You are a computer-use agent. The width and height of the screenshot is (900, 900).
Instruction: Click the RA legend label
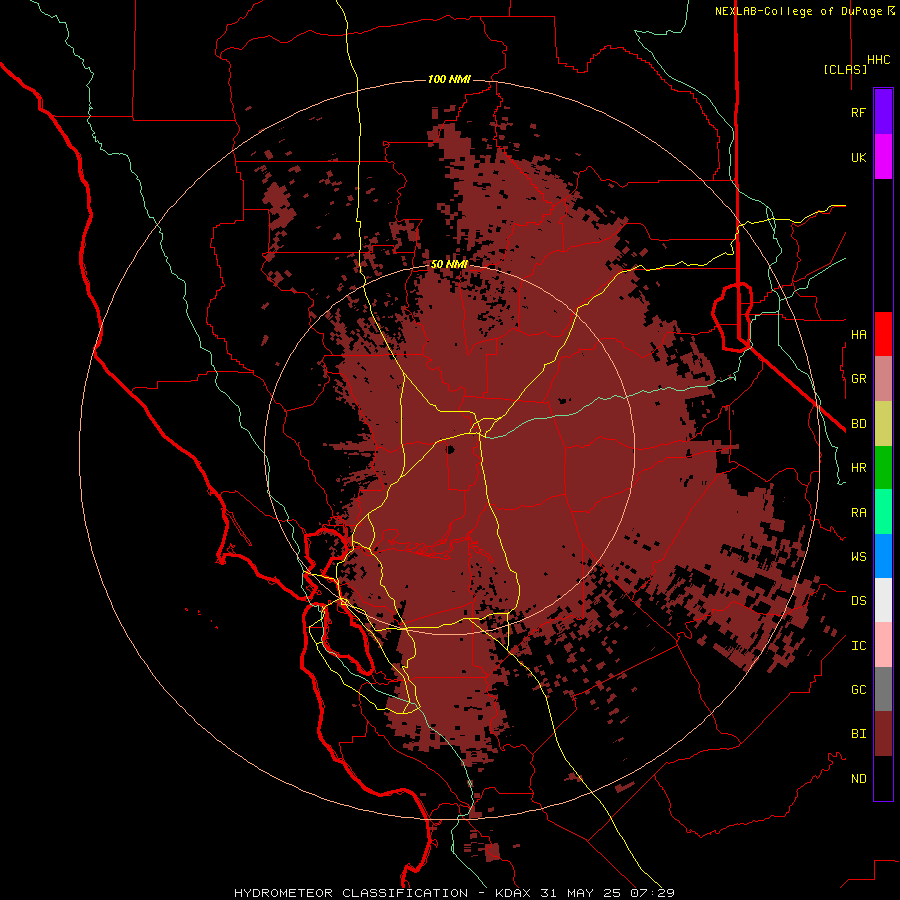(x=859, y=513)
